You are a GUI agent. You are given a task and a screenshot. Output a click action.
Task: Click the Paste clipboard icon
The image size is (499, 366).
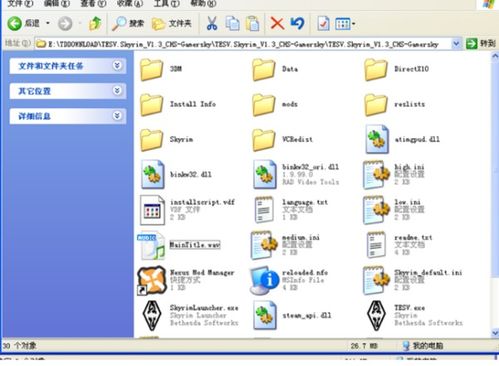(252, 23)
